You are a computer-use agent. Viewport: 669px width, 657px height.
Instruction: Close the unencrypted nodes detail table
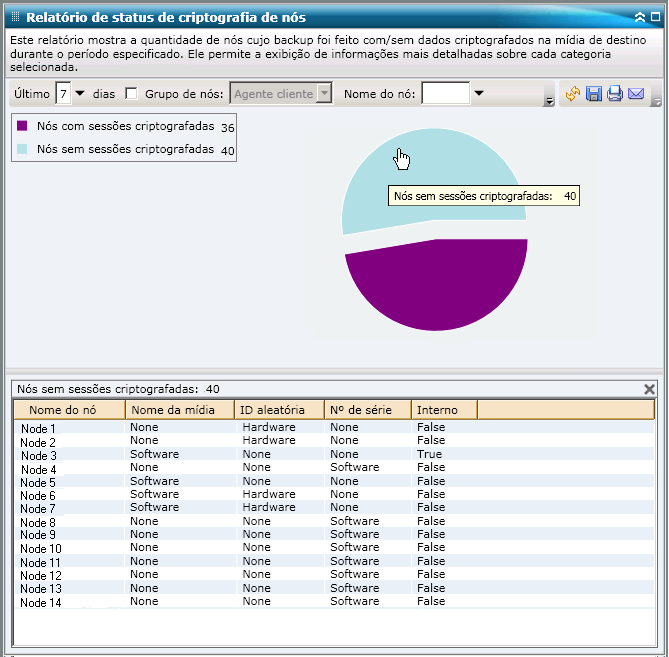[649, 389]
